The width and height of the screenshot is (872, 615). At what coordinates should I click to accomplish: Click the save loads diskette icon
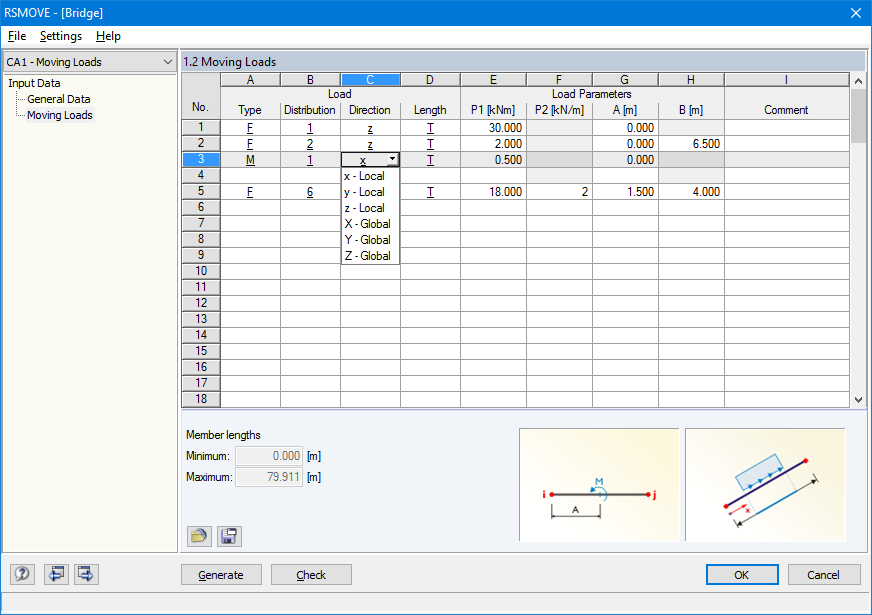[229, 536]
